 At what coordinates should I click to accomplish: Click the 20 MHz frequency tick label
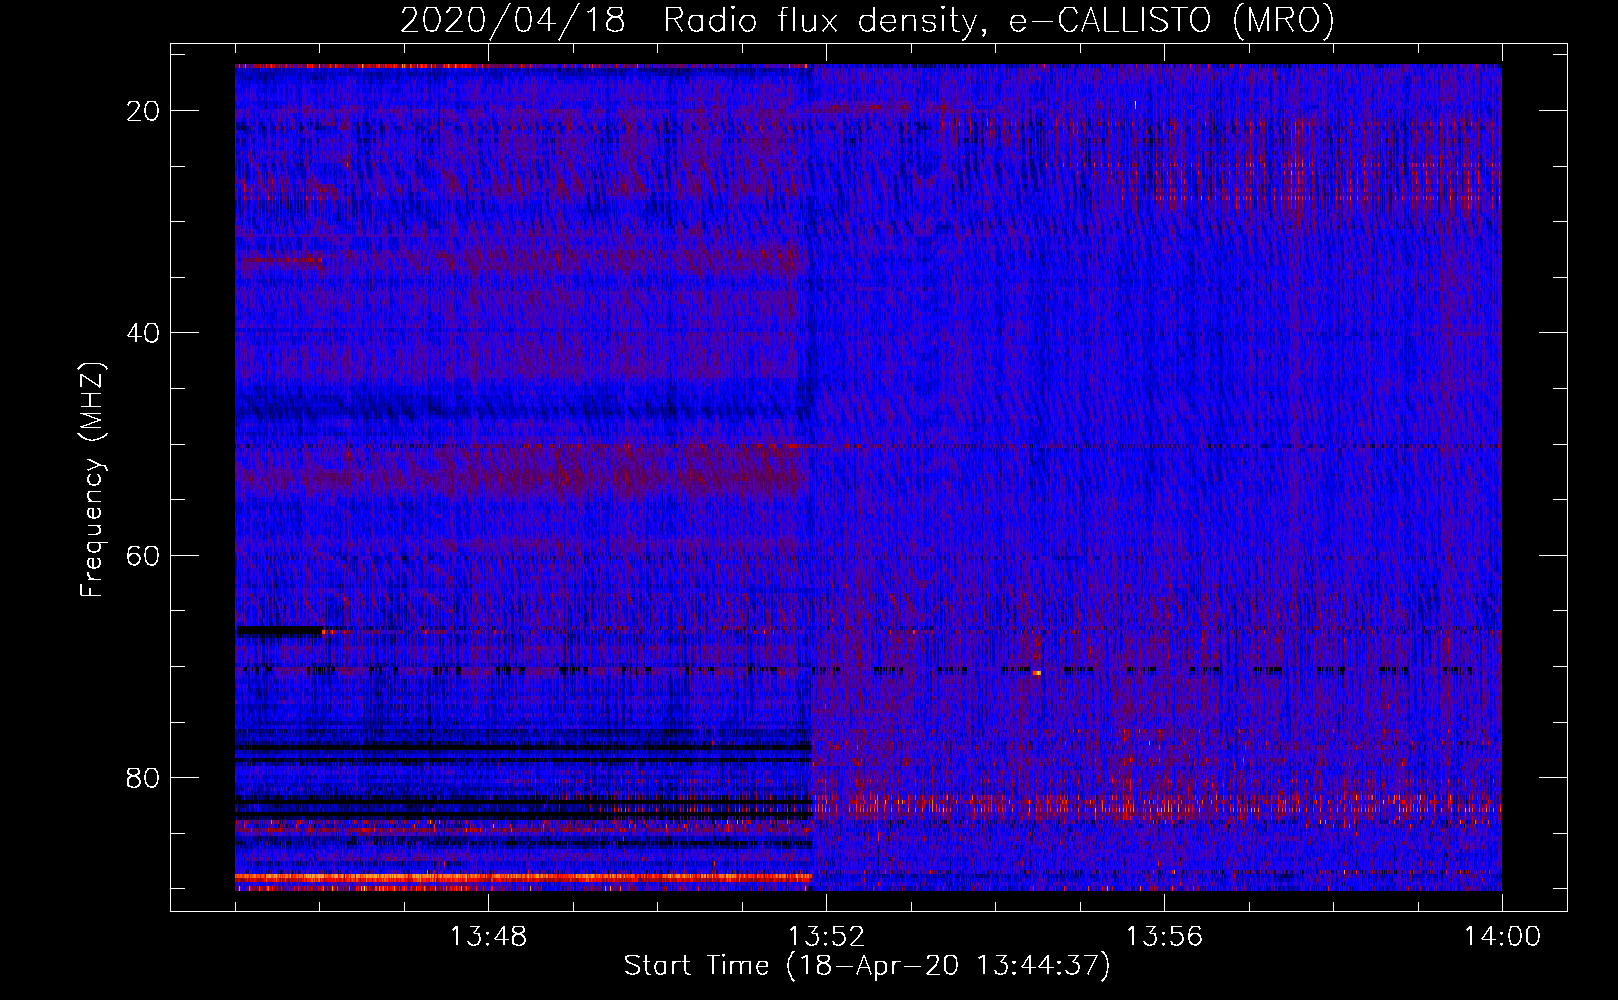pyautogui.click(x=144, y=111)
